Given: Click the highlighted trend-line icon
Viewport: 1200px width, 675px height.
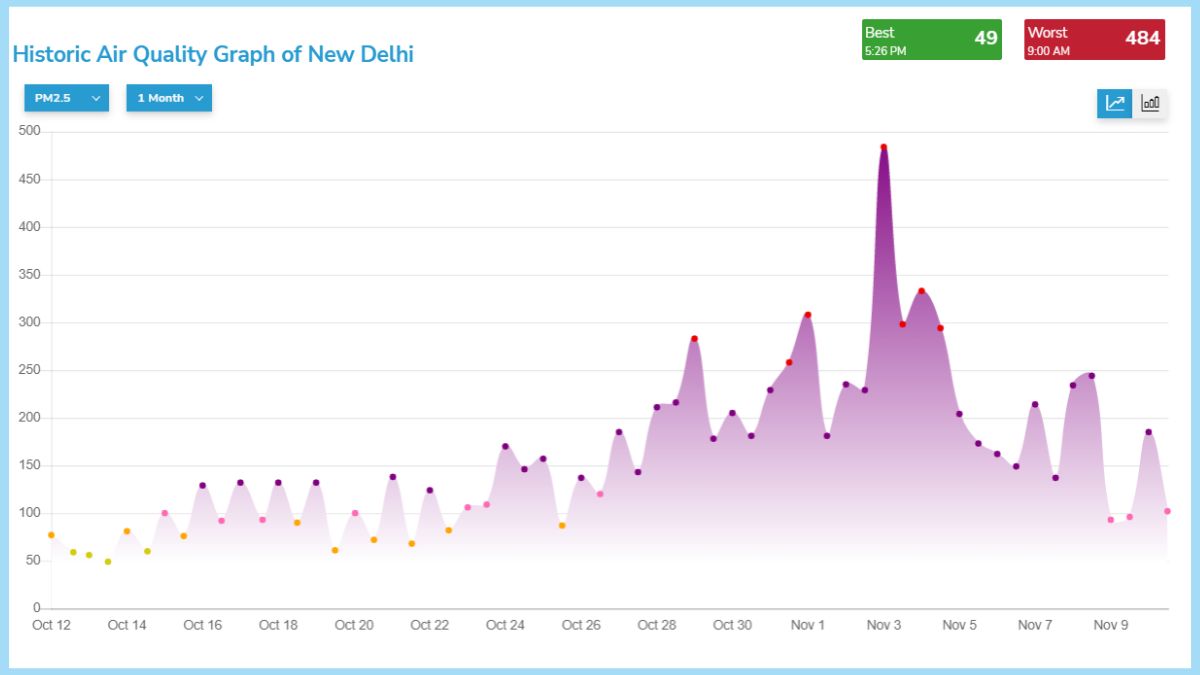Looking at the screenshot, I should (1113, 103).
